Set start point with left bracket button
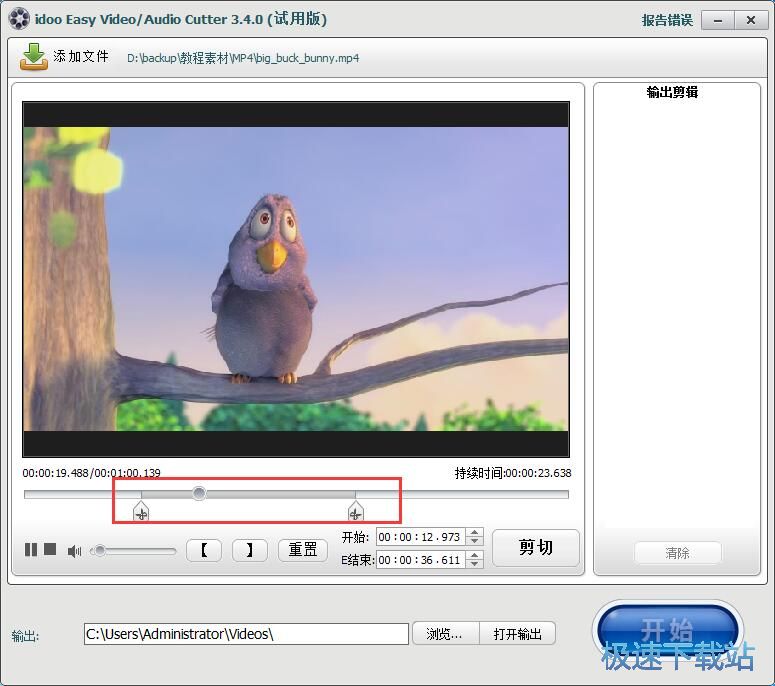 click(204, 551)
